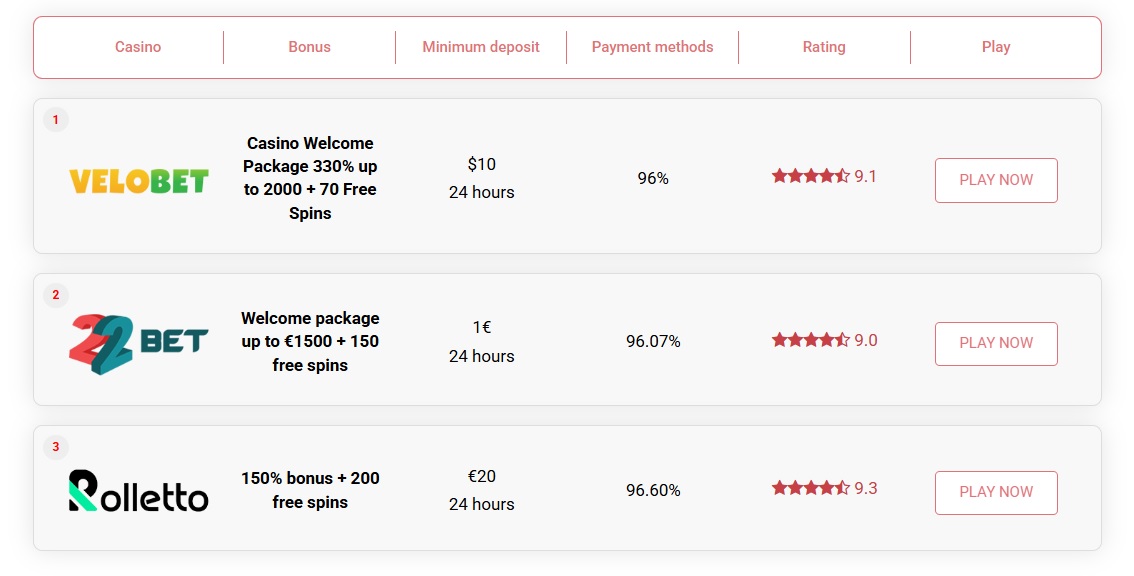Select the Payment methods column header
Viewport: 1134px width, 576px height.
click(652, 47)
